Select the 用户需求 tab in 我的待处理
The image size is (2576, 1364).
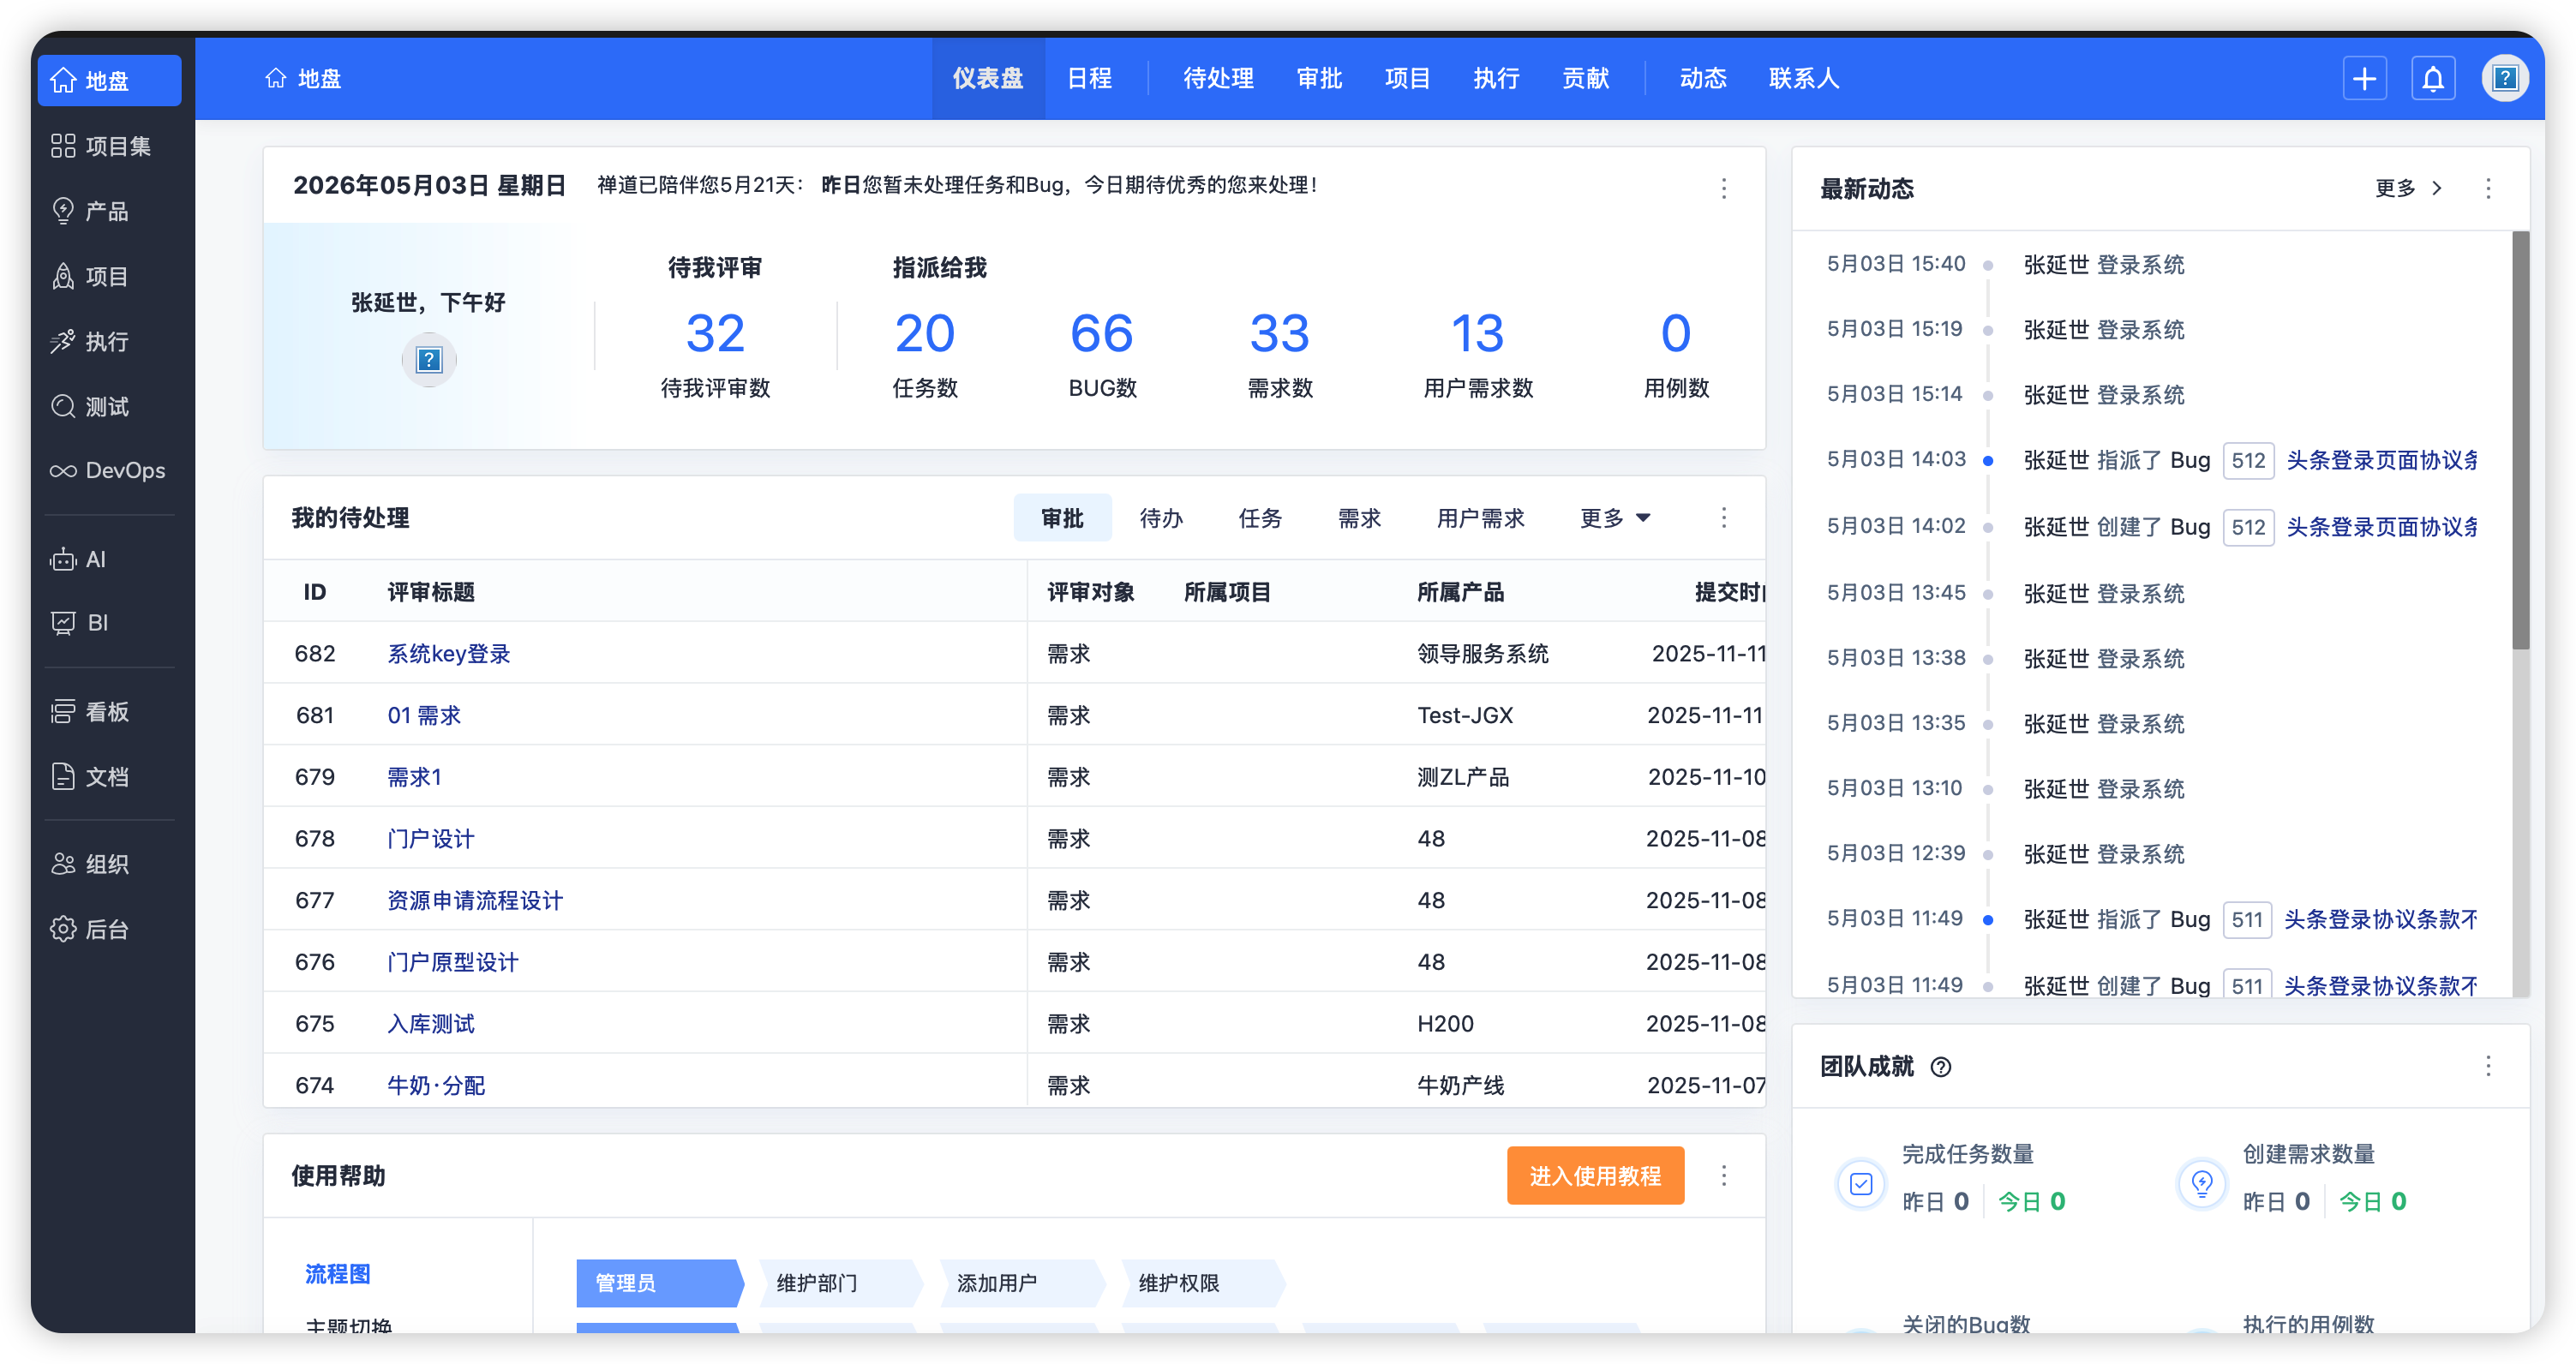click(1481, 518)
